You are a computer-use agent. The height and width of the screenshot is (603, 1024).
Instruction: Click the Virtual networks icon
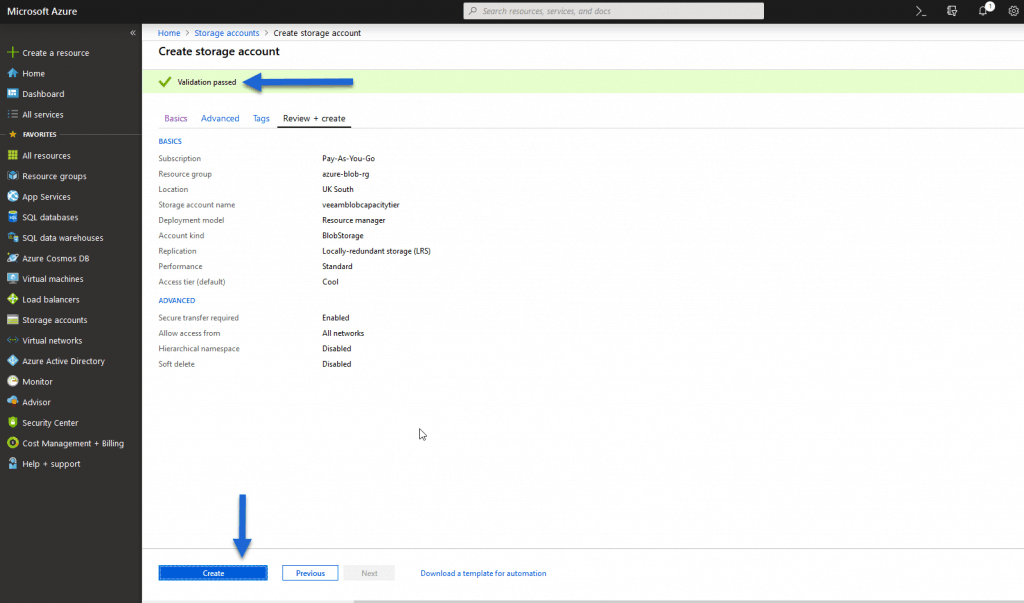coord(12,340)
